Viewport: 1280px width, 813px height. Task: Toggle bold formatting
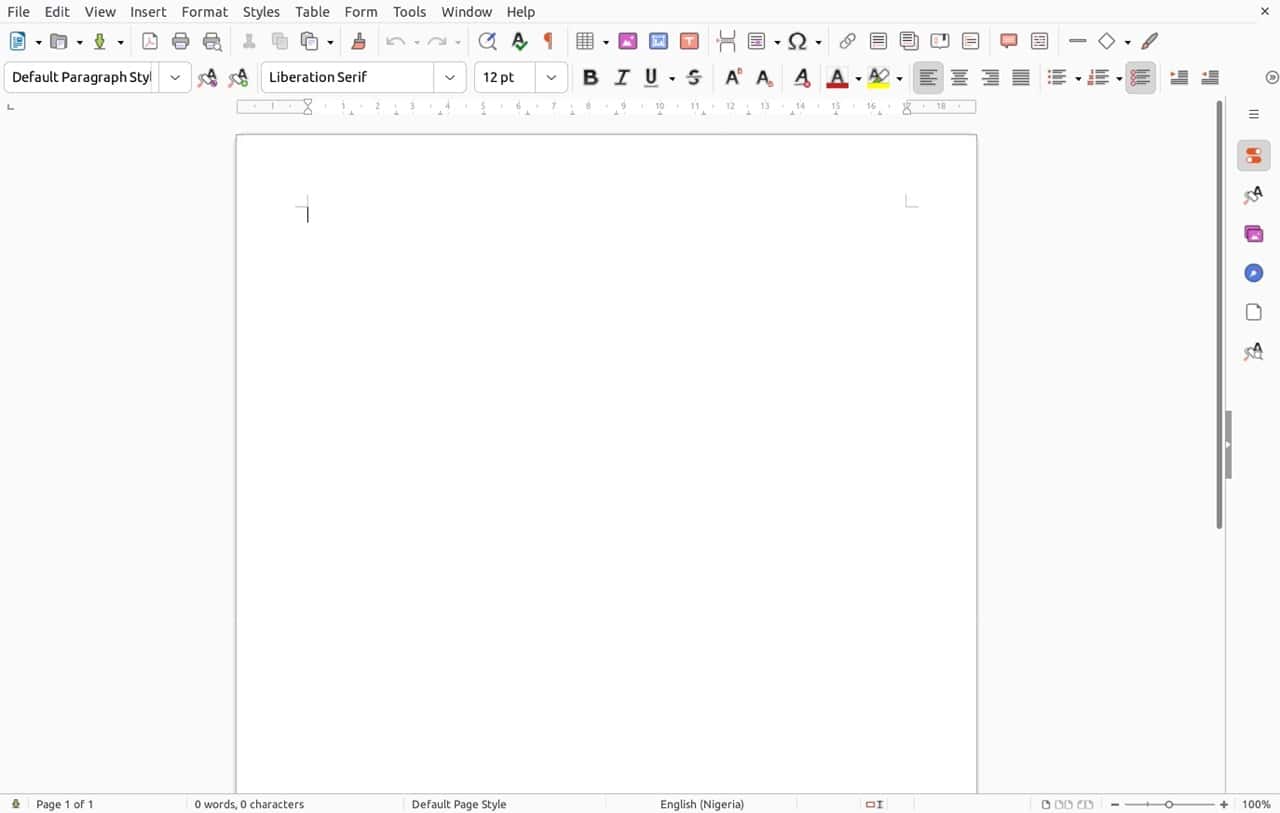[590, 77]
